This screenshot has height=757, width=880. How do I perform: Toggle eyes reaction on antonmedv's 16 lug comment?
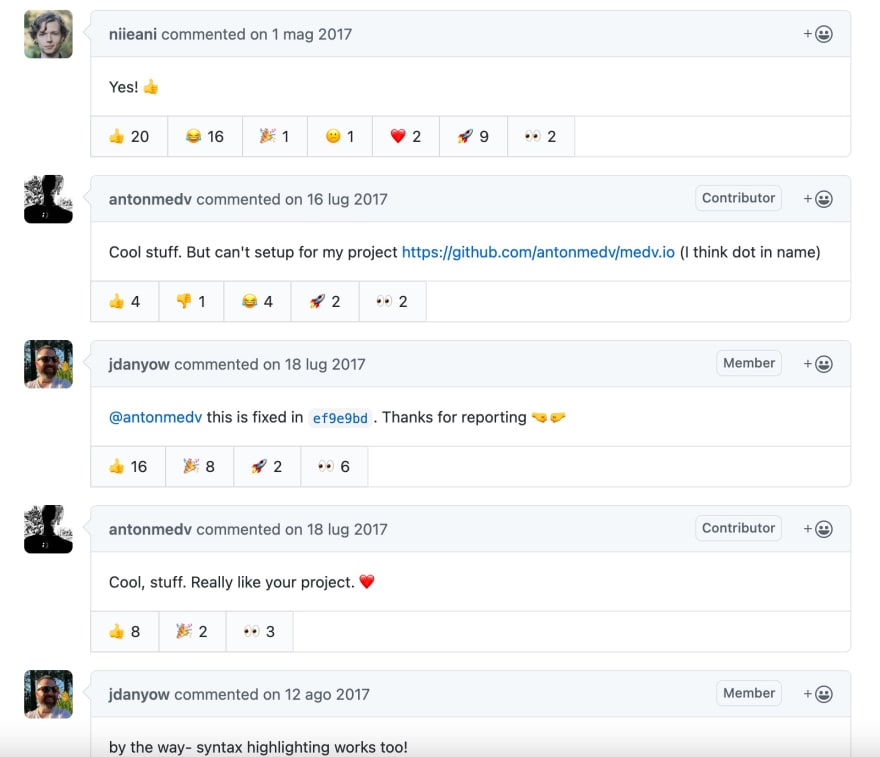point(393,301)
